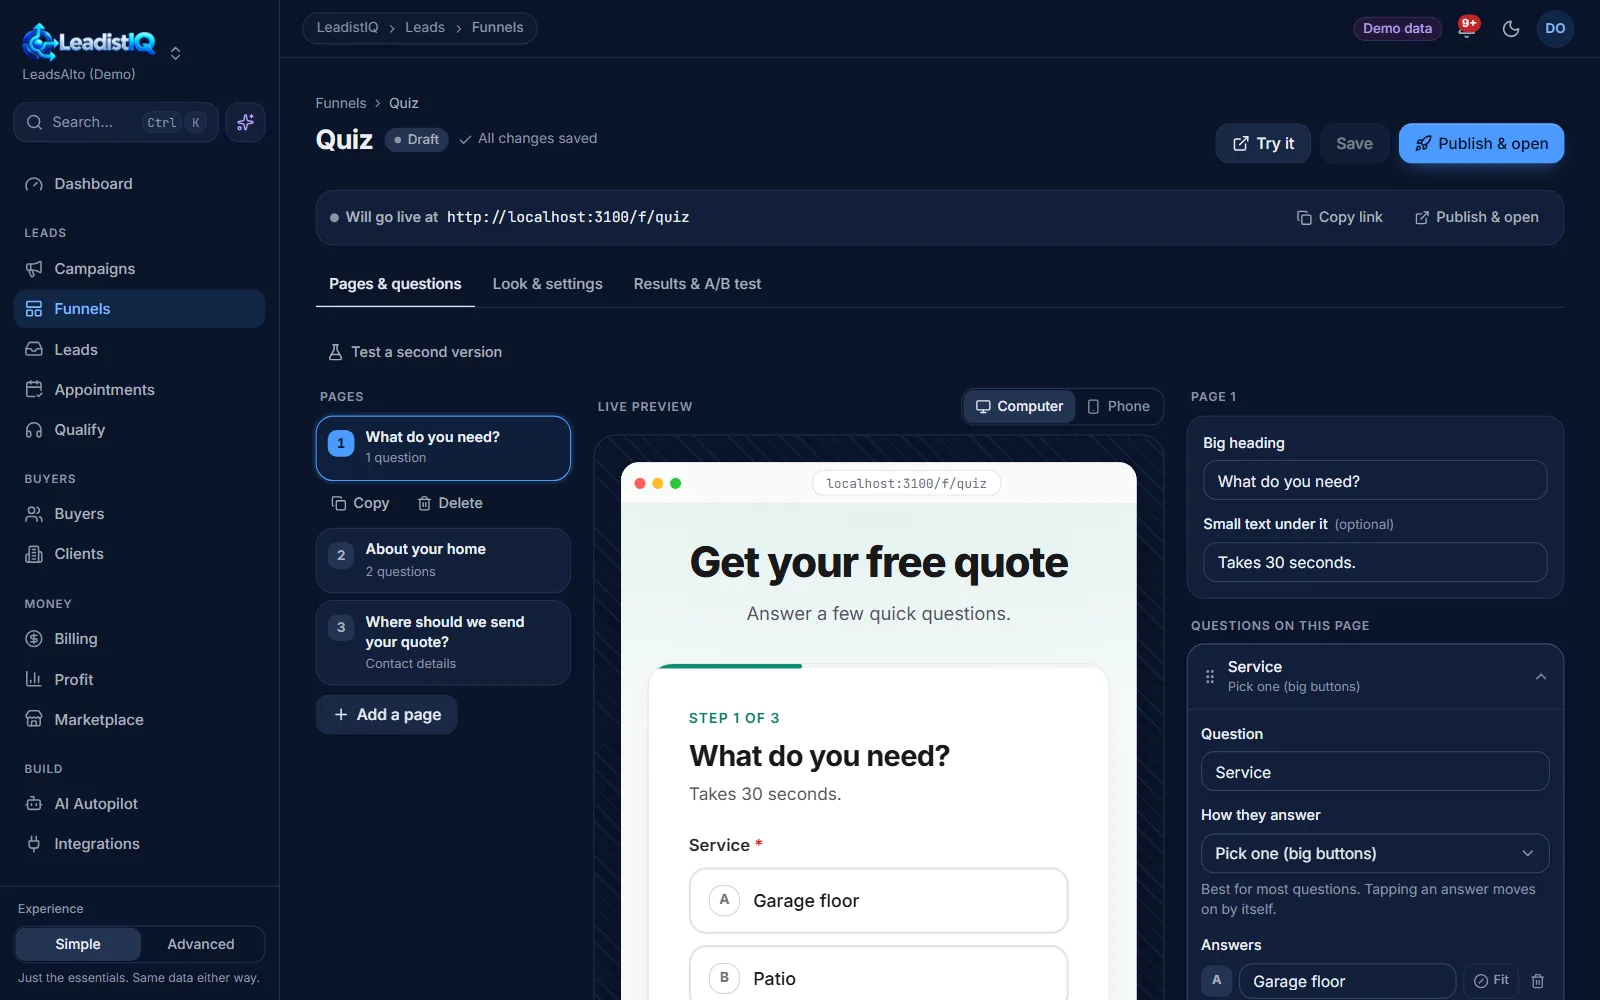Toggle dark mode moon icon

click(x=1511, y=29)
